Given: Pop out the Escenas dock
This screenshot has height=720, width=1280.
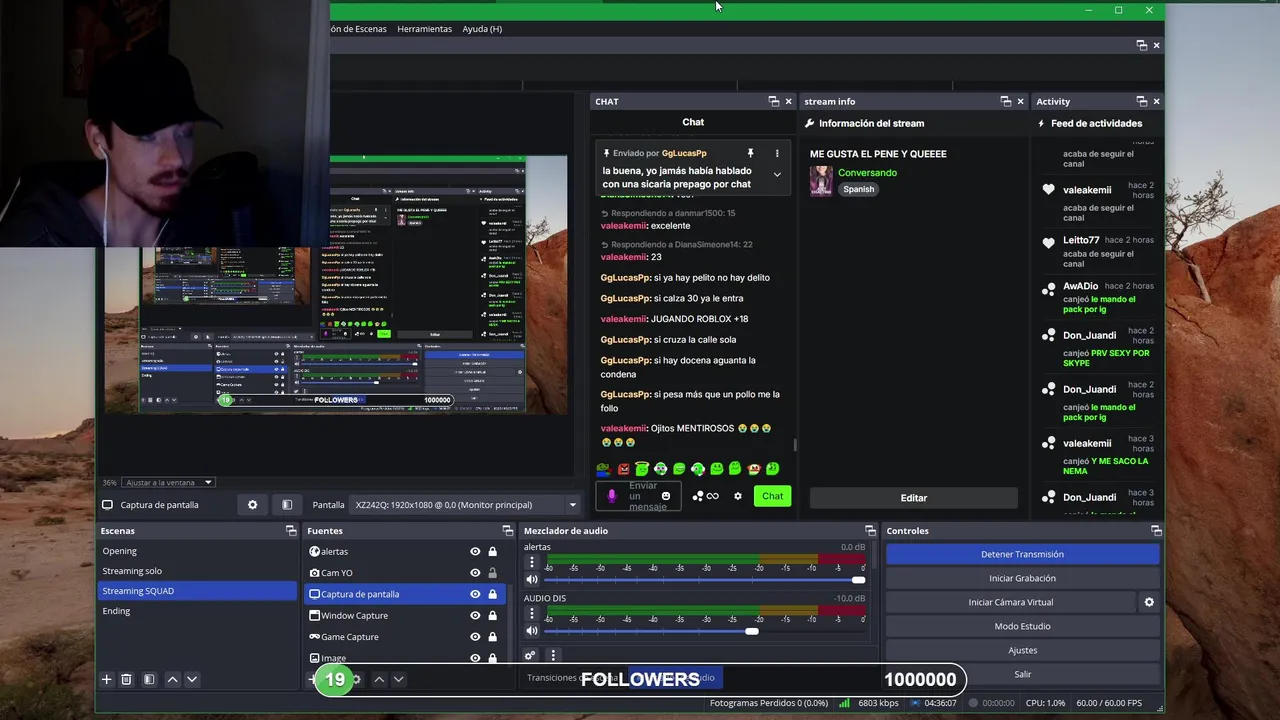Looking at the screenshot, I should click(291, 531).
